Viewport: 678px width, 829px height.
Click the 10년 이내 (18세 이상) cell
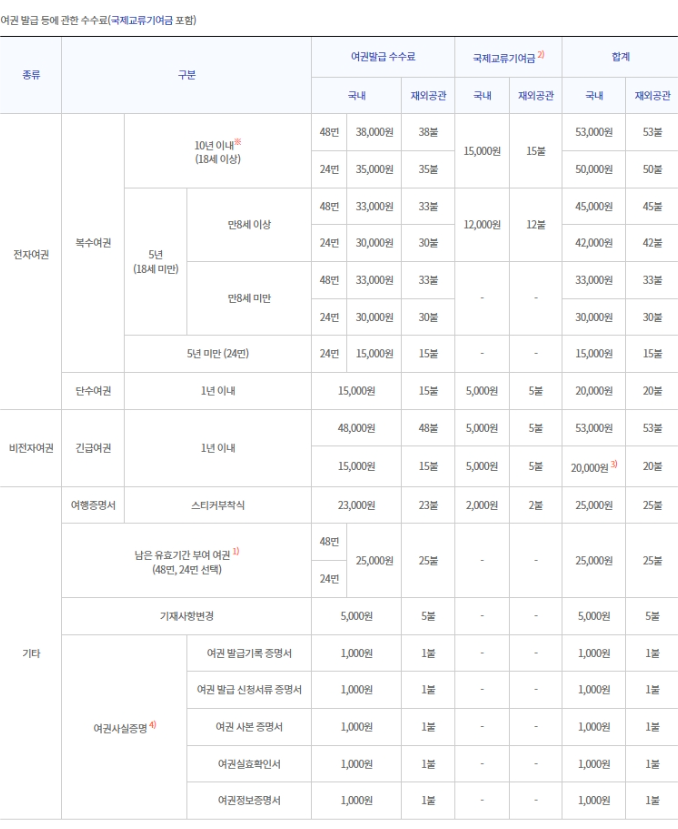tap(217, 151)
